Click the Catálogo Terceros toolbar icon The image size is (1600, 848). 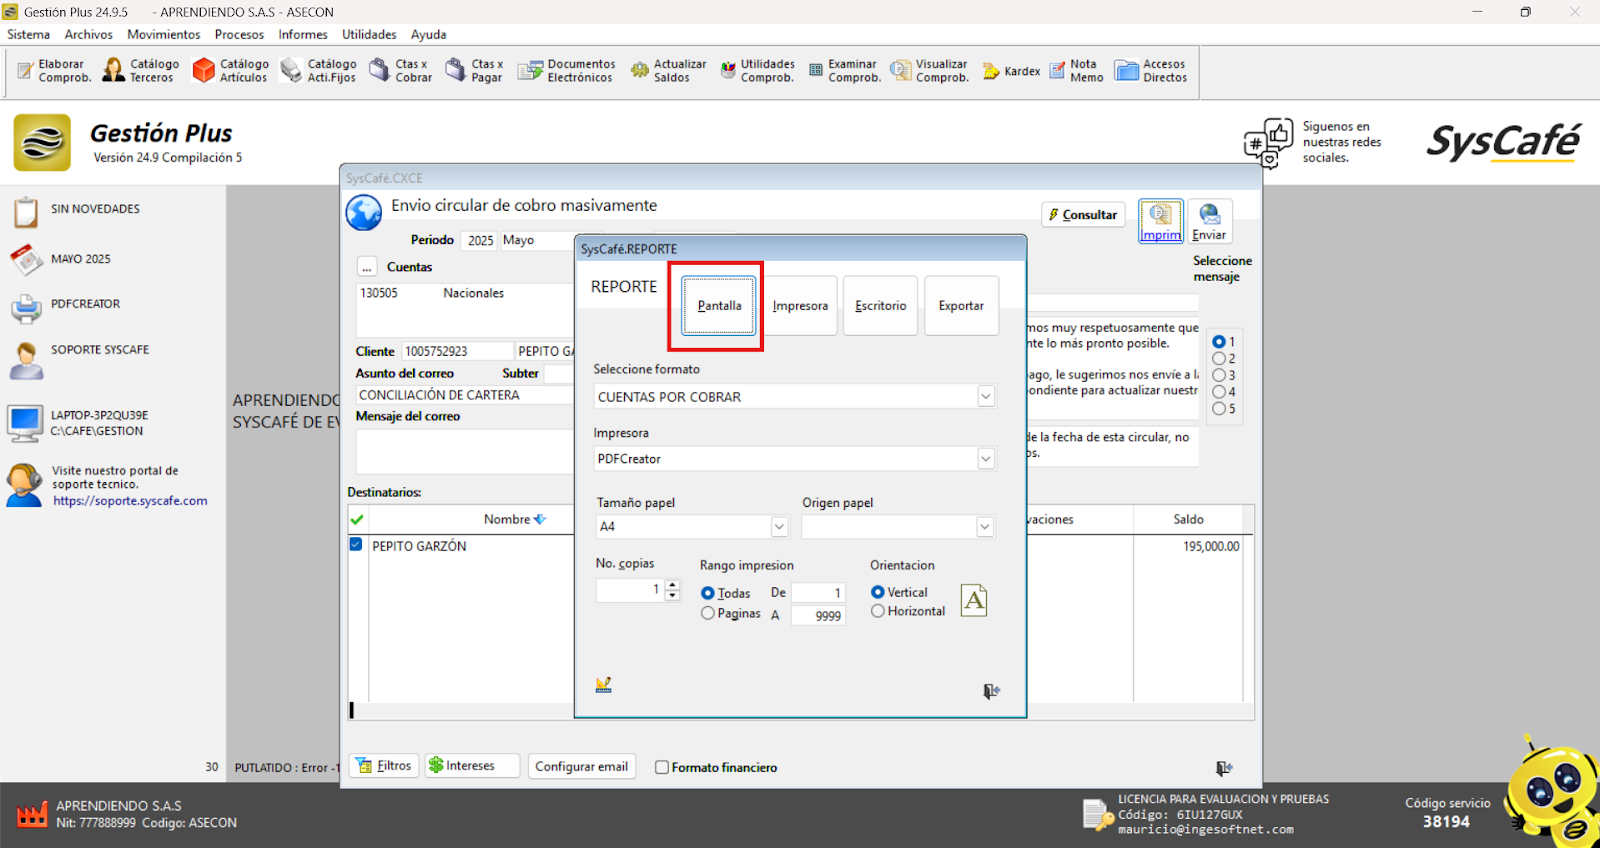click(x=141, y=71)
